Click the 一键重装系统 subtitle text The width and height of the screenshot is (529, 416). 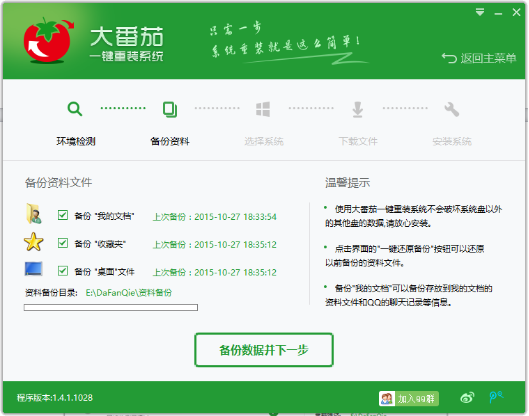[127, 56]
